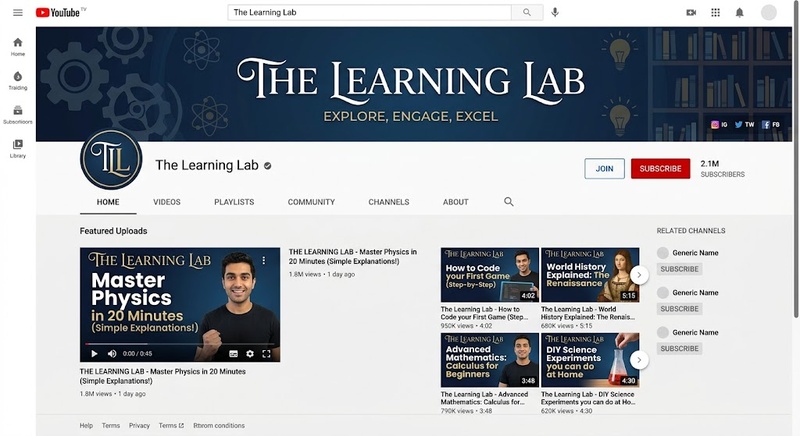Open featured video settings gear

(x=250, y=353)
